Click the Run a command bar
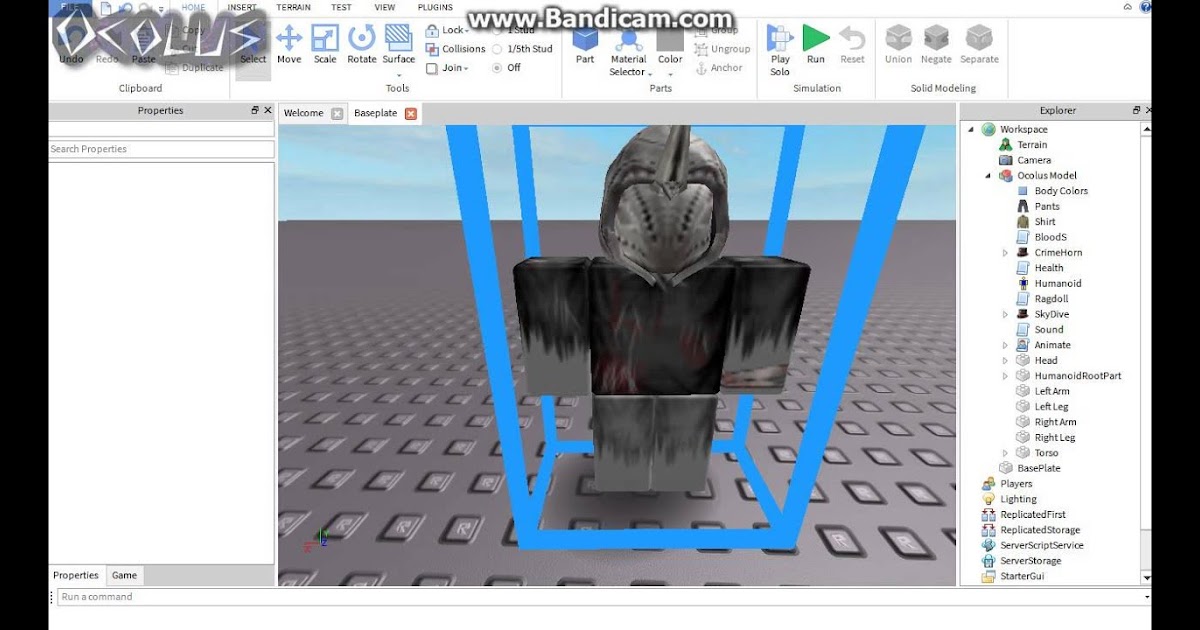This screenshot has height=630, width=1200. 603,597
